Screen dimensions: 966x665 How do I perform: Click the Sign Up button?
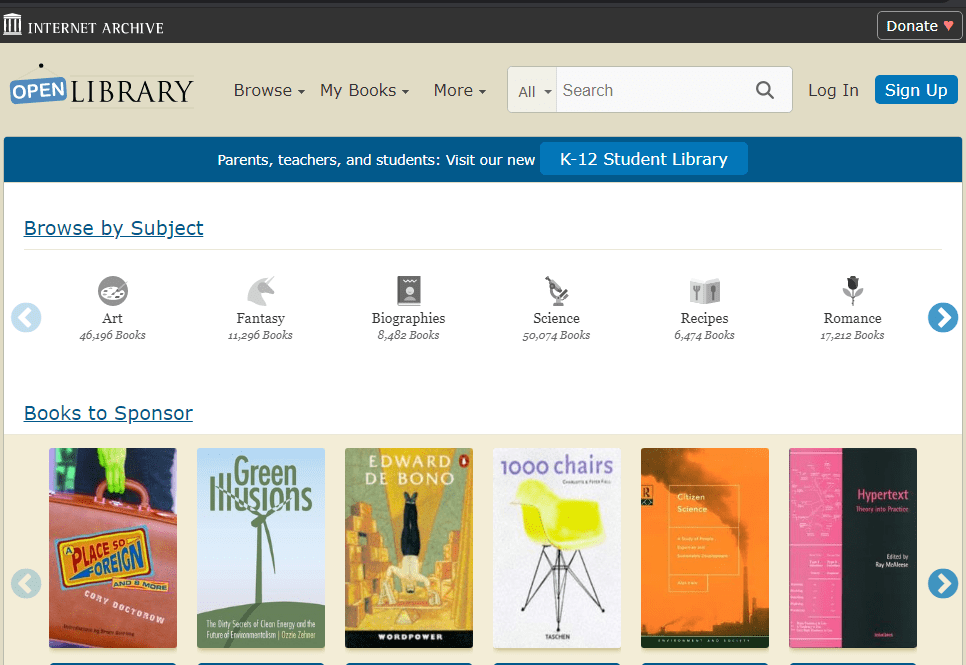(x=916, y=90)
